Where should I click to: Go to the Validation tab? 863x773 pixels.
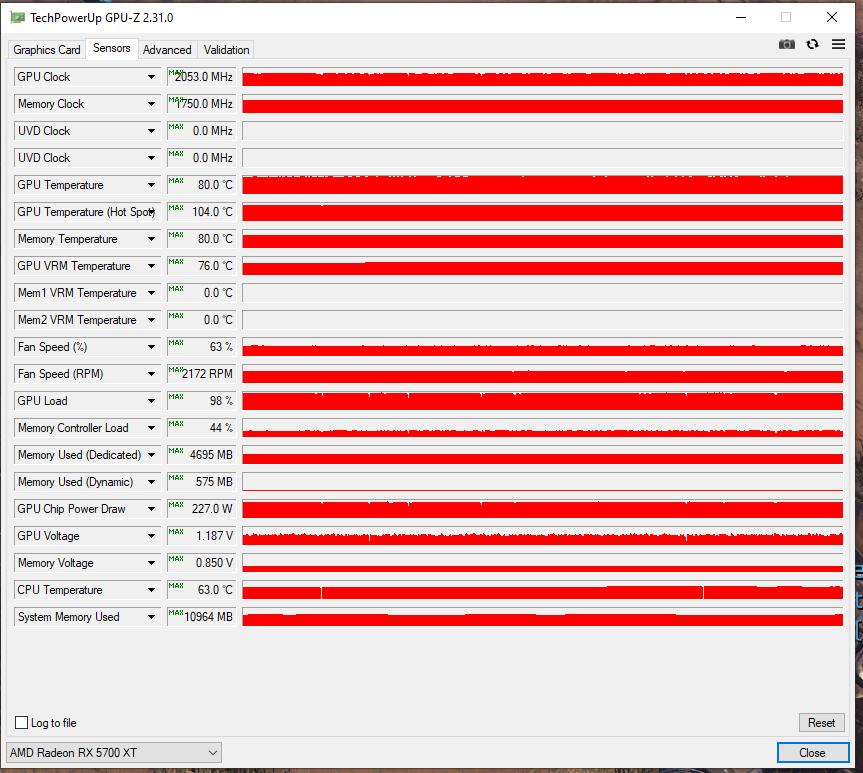pyautogui.click(x=226, y=50)
